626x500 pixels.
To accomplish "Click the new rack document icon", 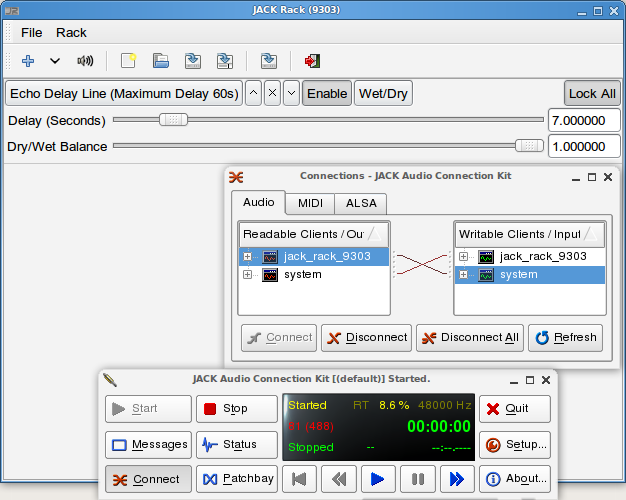I will click(129, 61).
